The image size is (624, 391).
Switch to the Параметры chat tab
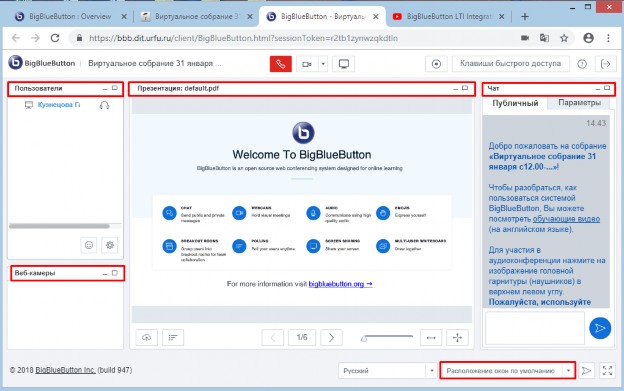click(579, 103)
